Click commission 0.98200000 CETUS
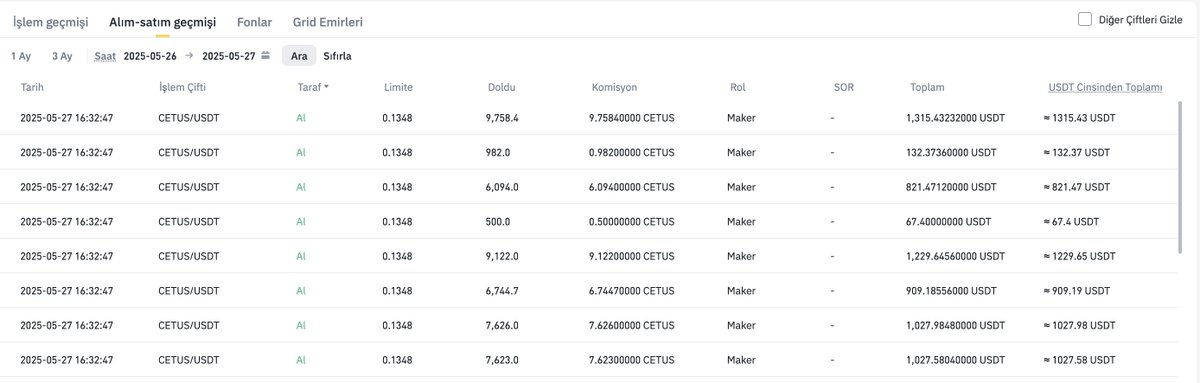The width and height of the screenshot is (1200, 383). (632, 152)
